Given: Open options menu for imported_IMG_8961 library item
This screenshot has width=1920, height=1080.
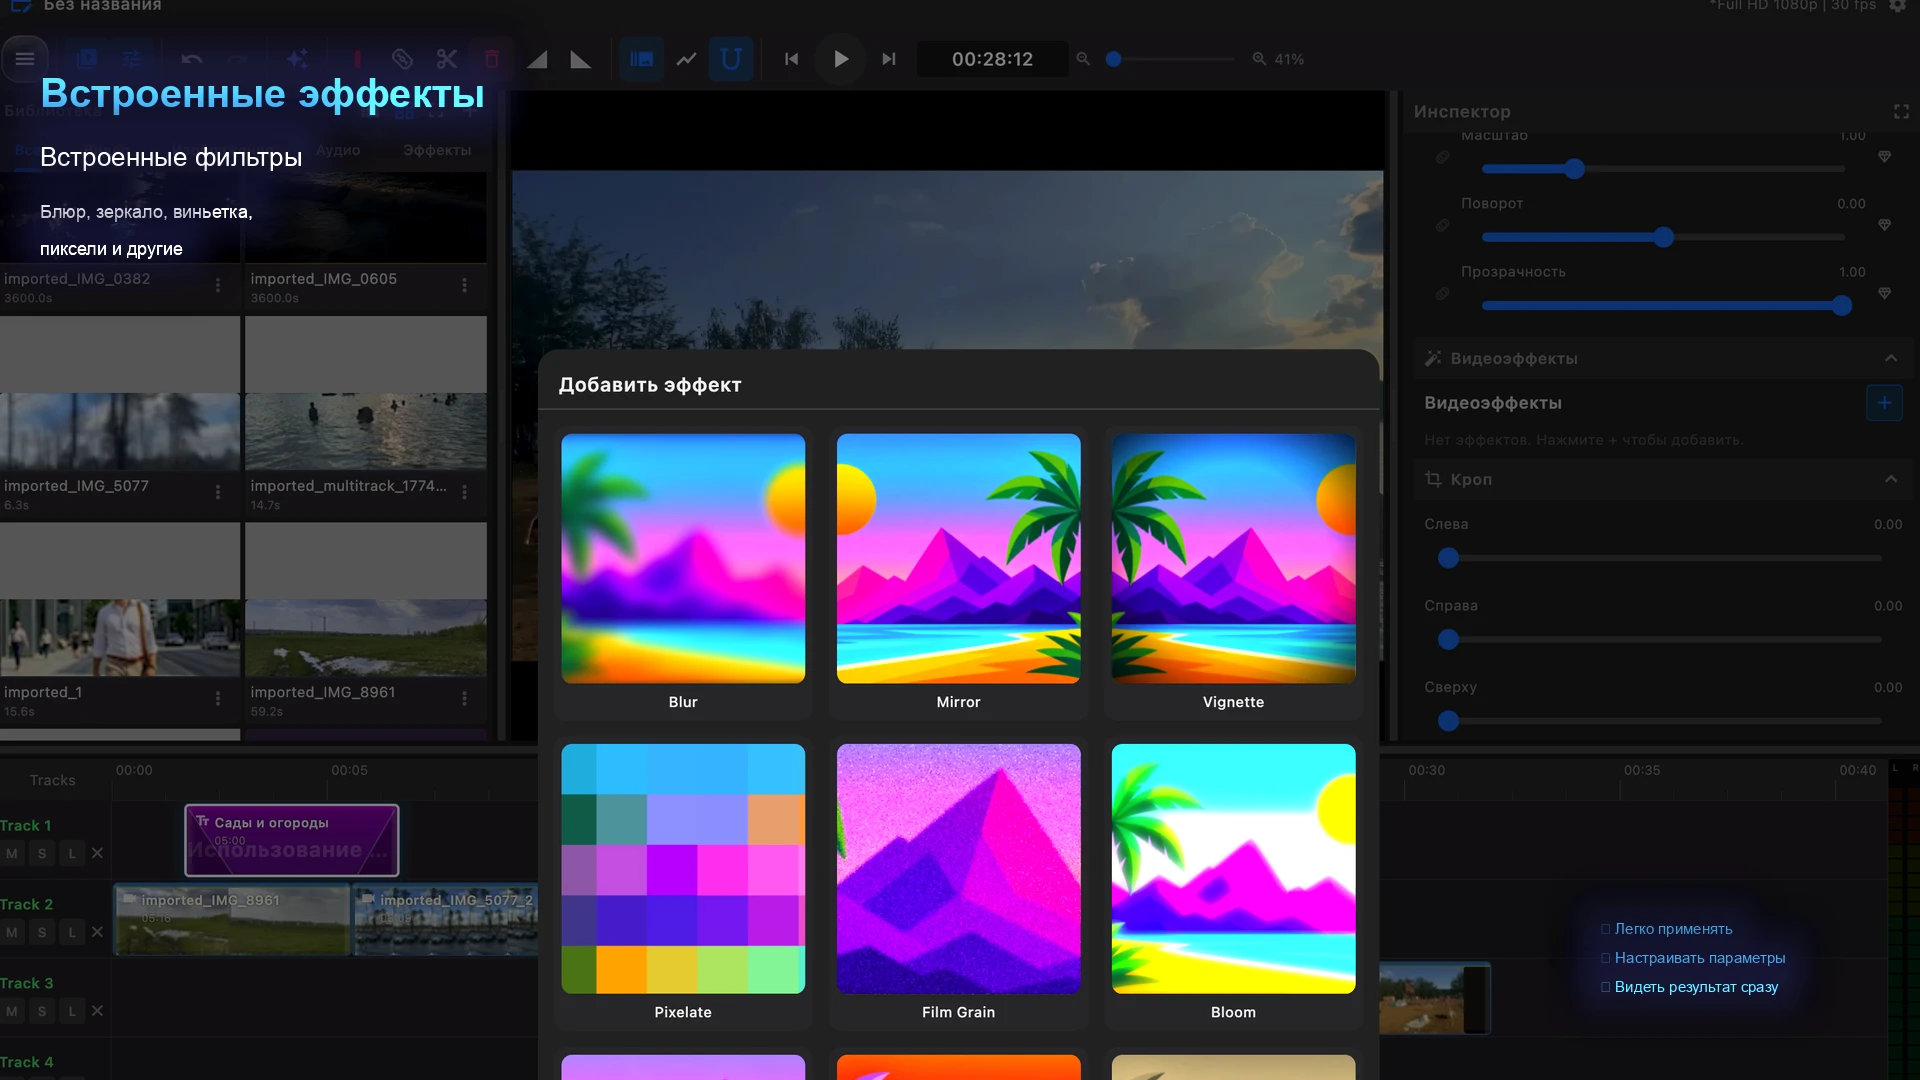Looking at the screenshot, I should click(x=464, y=699).
